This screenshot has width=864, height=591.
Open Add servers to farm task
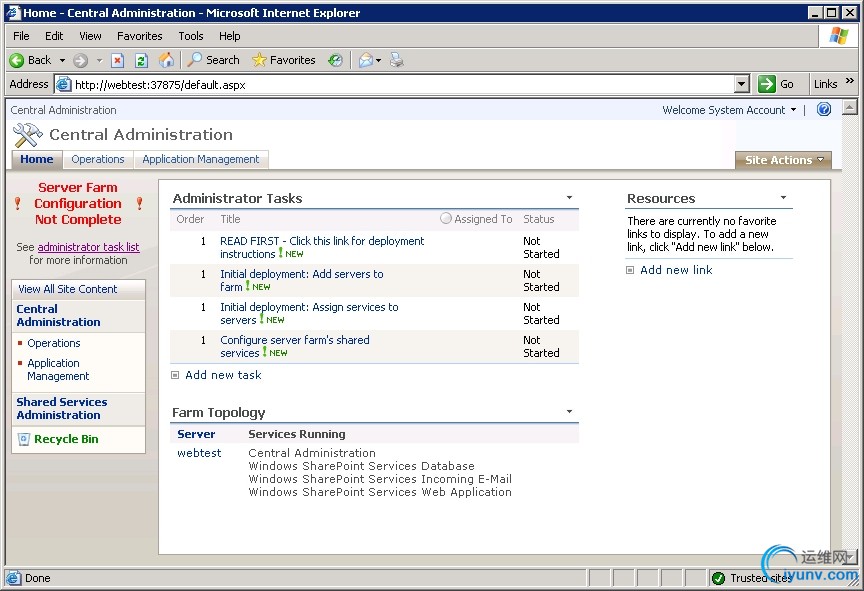301,280
